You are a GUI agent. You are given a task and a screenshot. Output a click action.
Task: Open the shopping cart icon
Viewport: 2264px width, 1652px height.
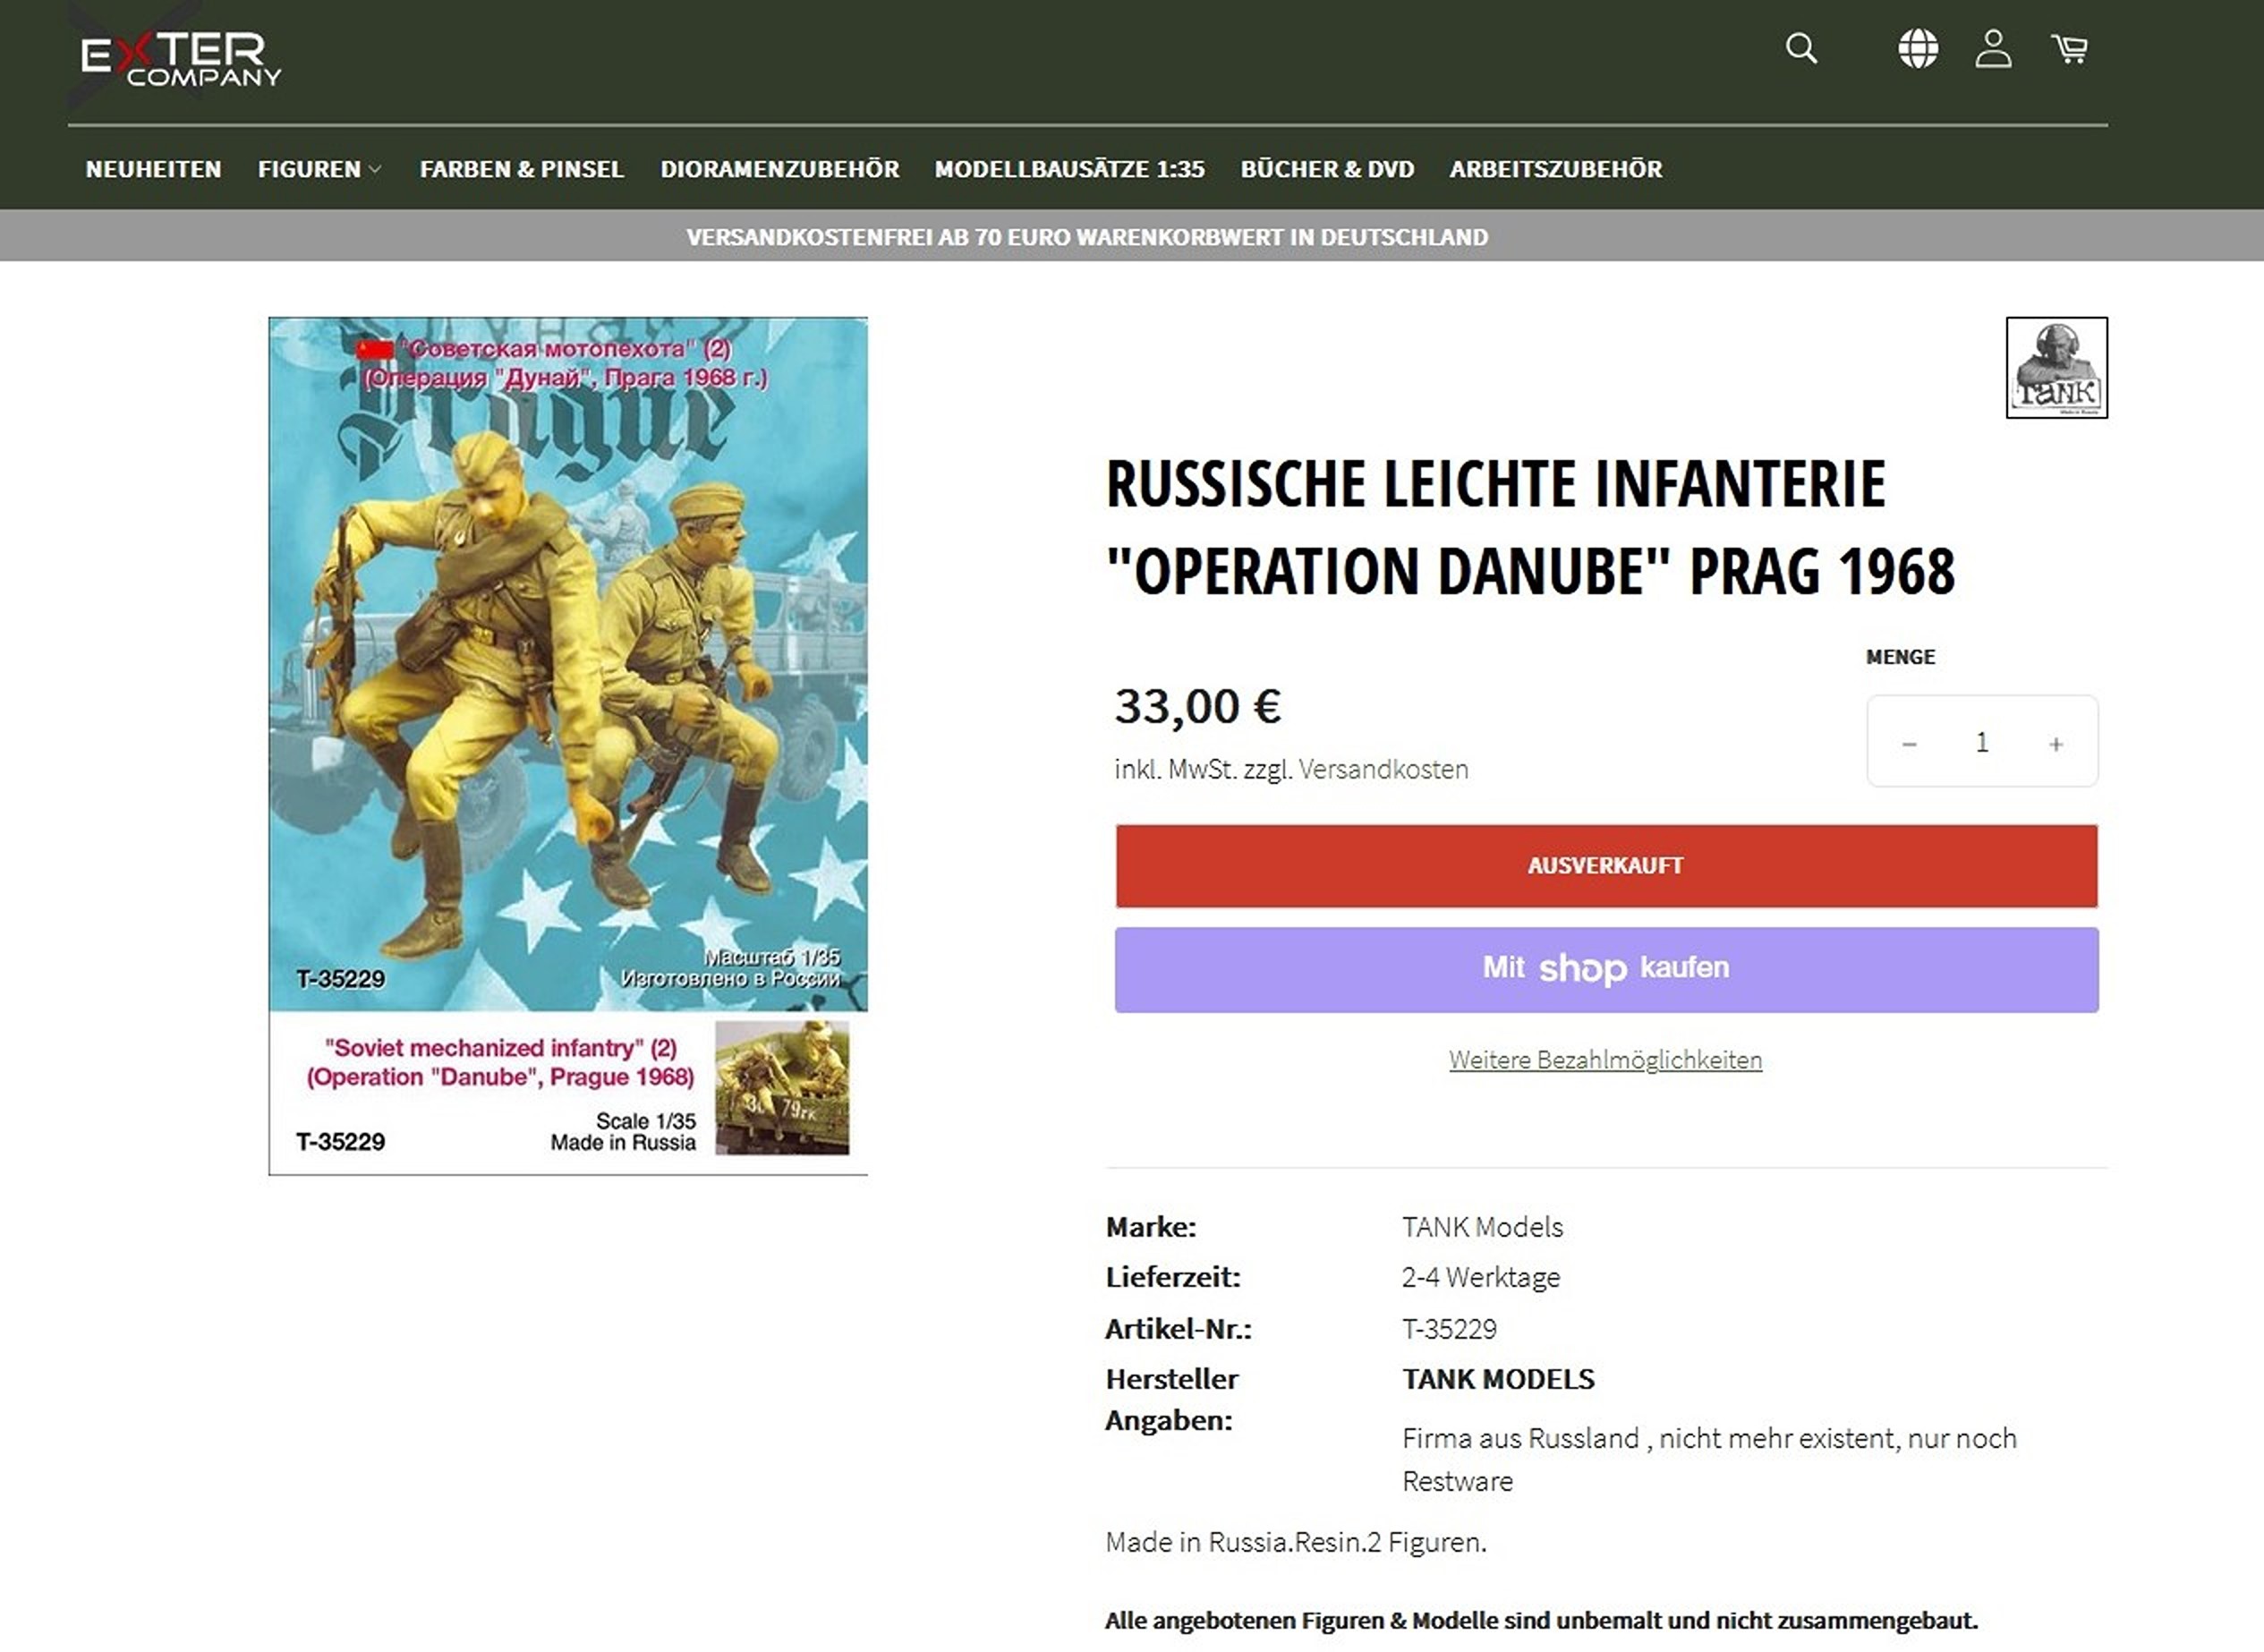pos(2069,48)
